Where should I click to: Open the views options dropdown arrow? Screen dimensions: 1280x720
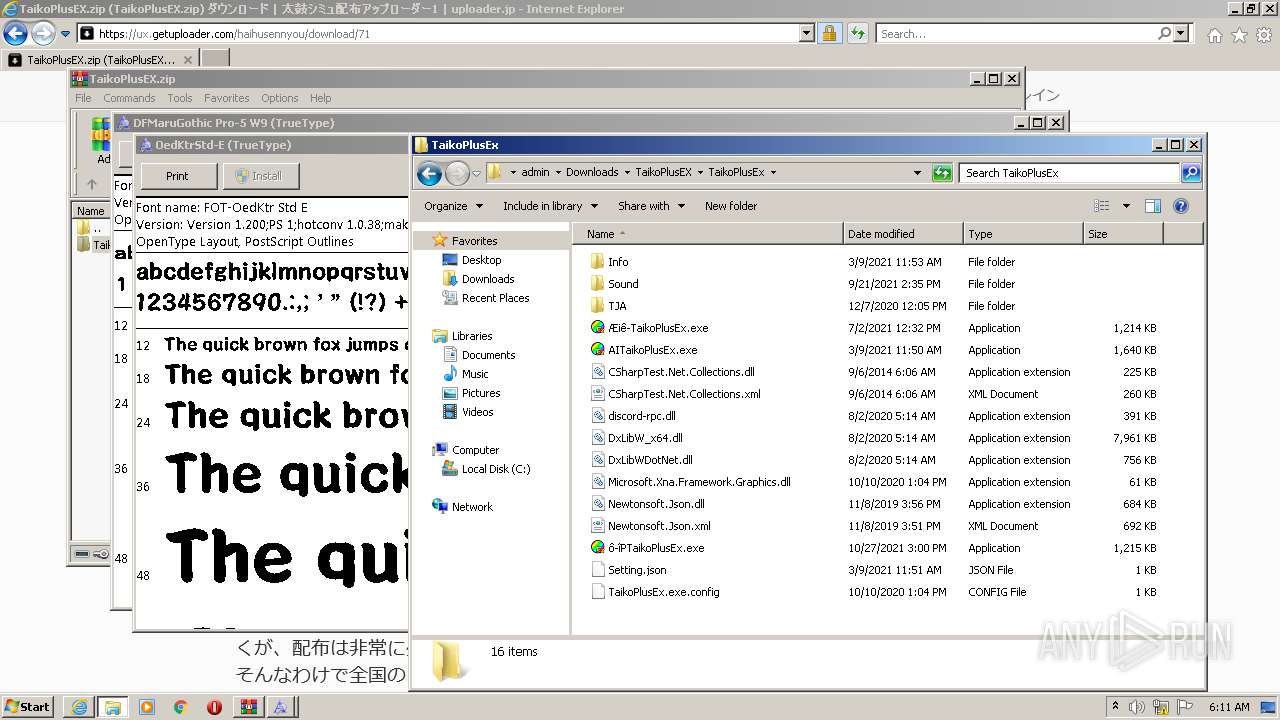pyautogui.click(x=1126, y=206)
